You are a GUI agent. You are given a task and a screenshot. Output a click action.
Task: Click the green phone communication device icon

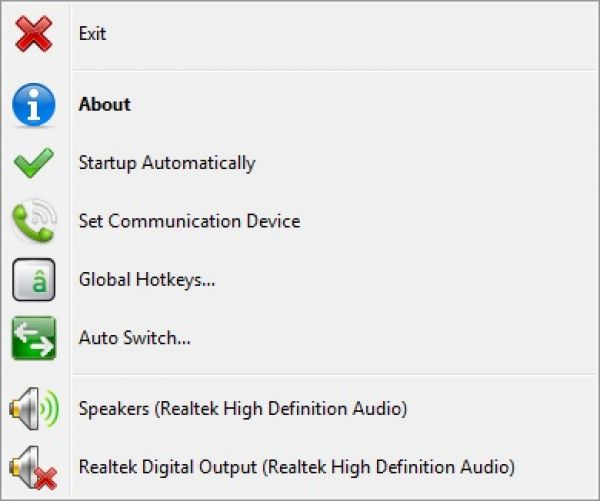[34, 222]
